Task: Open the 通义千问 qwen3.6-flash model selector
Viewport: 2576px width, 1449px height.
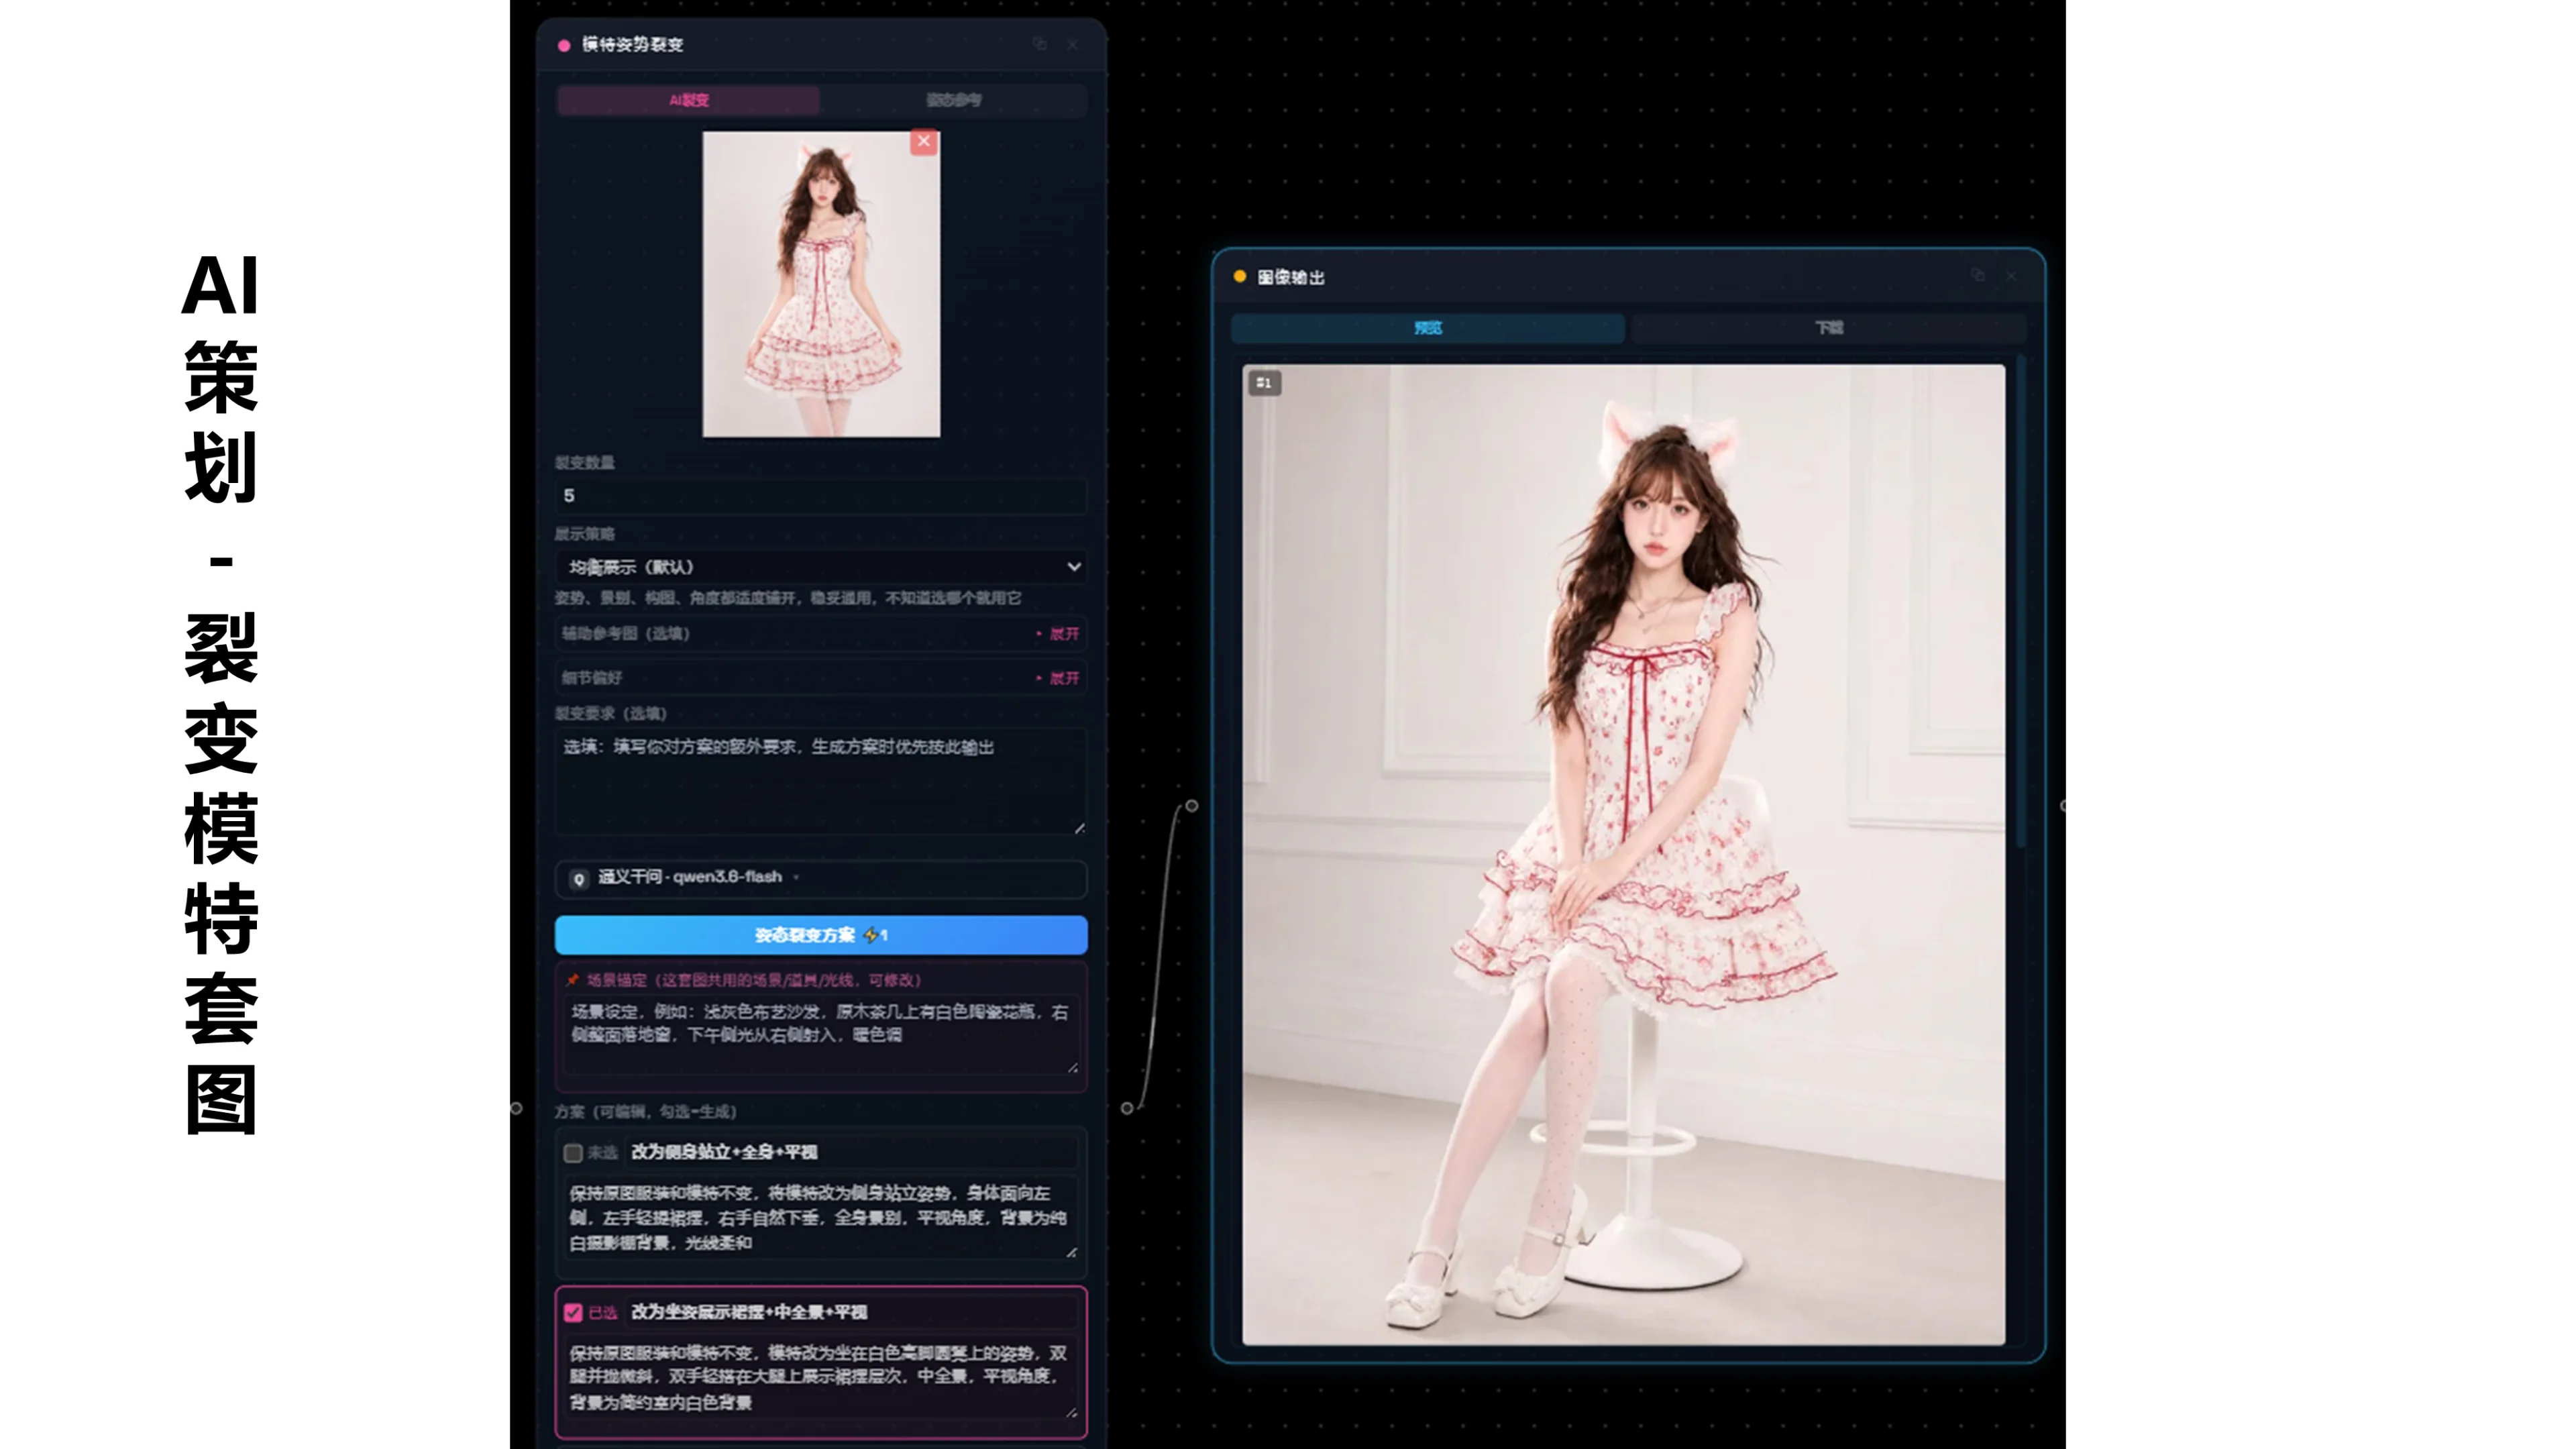Action: [x=821, y=878]
